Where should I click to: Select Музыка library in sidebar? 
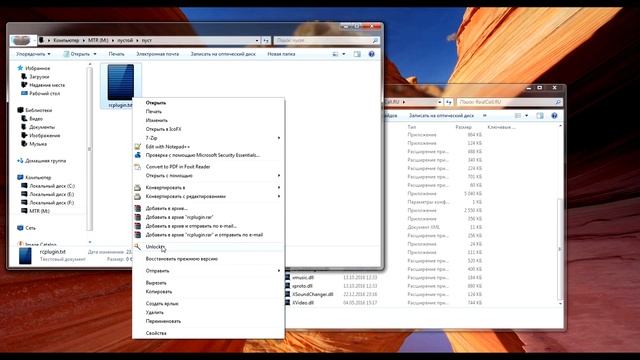point(38,144)
